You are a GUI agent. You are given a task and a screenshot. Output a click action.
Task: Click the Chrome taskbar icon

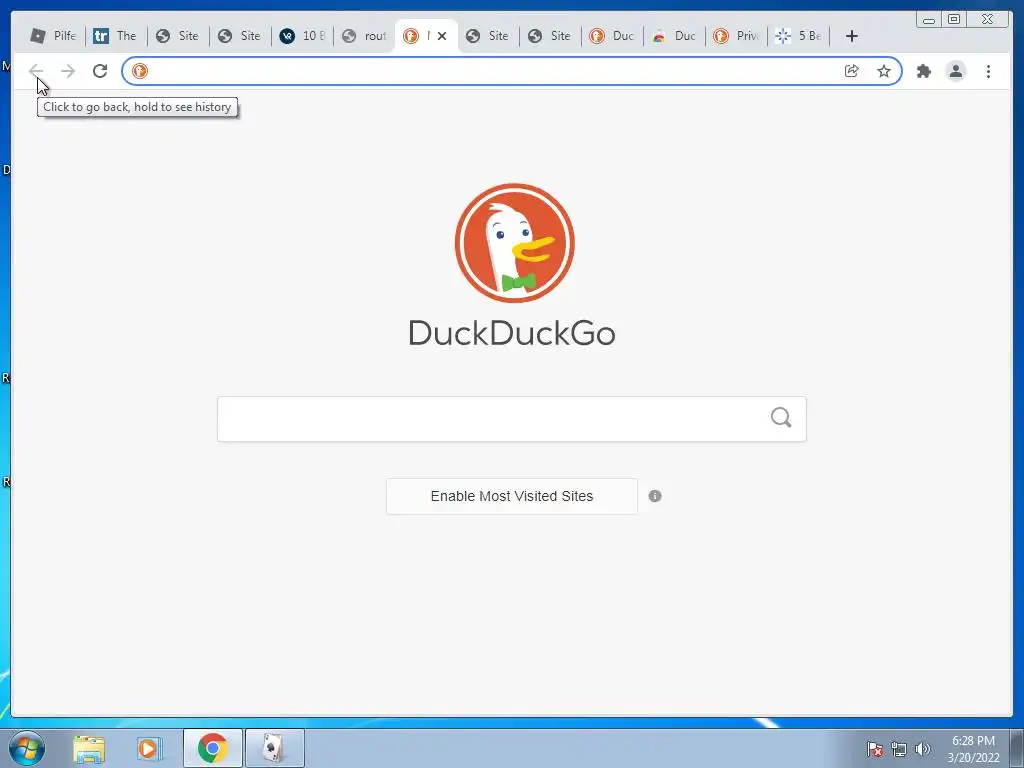coord(213,748)
